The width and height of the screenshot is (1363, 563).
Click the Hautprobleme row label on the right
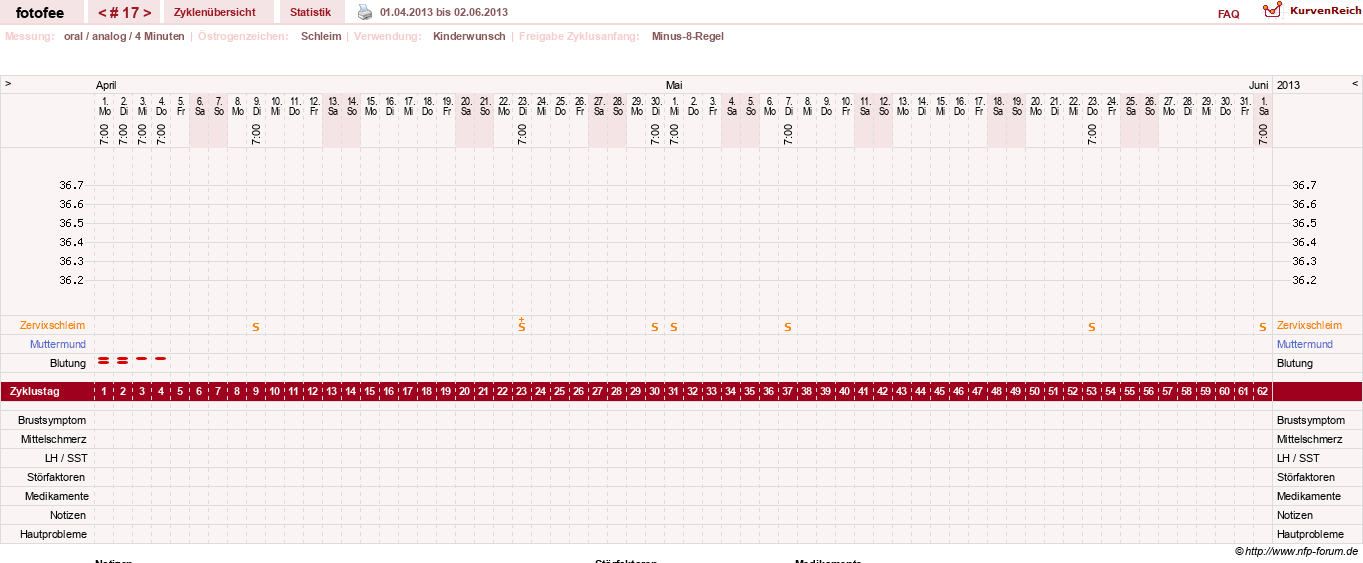(1311, 535)
